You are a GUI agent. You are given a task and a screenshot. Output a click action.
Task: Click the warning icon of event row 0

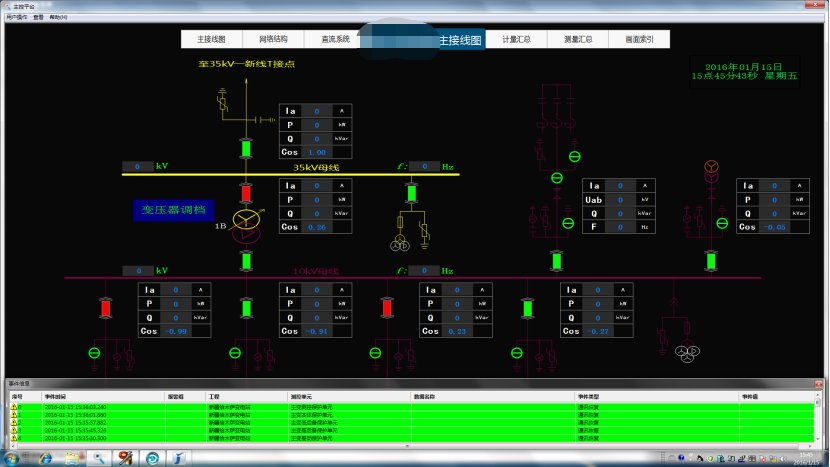[x=14, y=407]
